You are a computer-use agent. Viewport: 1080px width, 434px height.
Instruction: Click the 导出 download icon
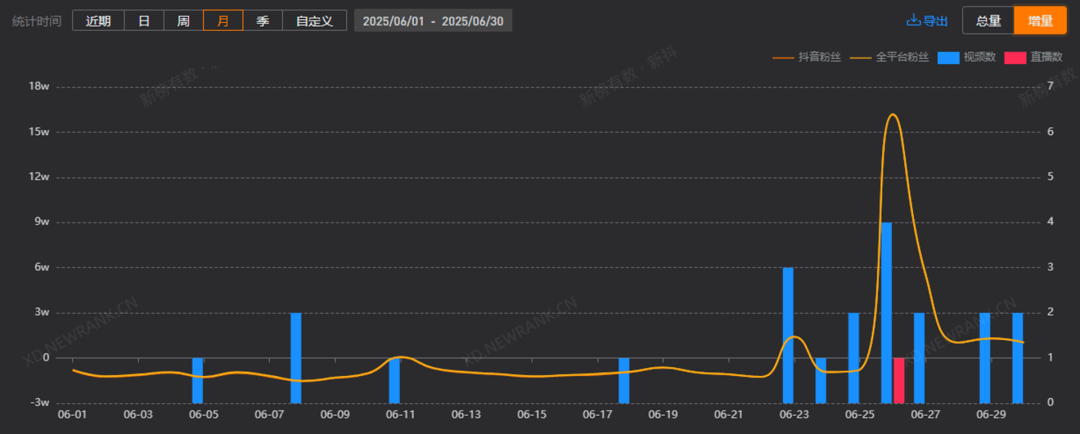pyautogui.click(x=913, y=20)
